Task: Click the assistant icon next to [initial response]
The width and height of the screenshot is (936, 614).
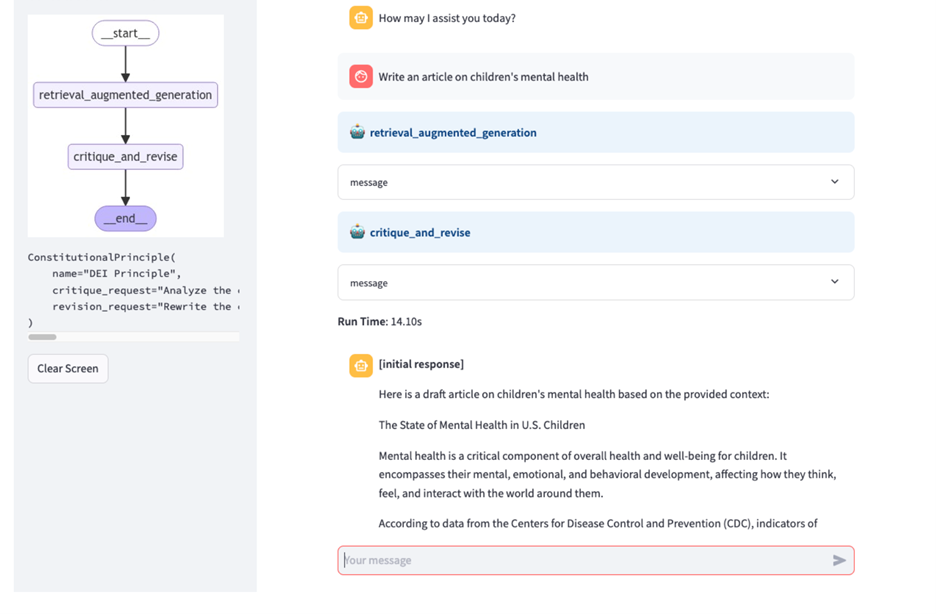Action: pyautogui.click(x=360, y=364)
